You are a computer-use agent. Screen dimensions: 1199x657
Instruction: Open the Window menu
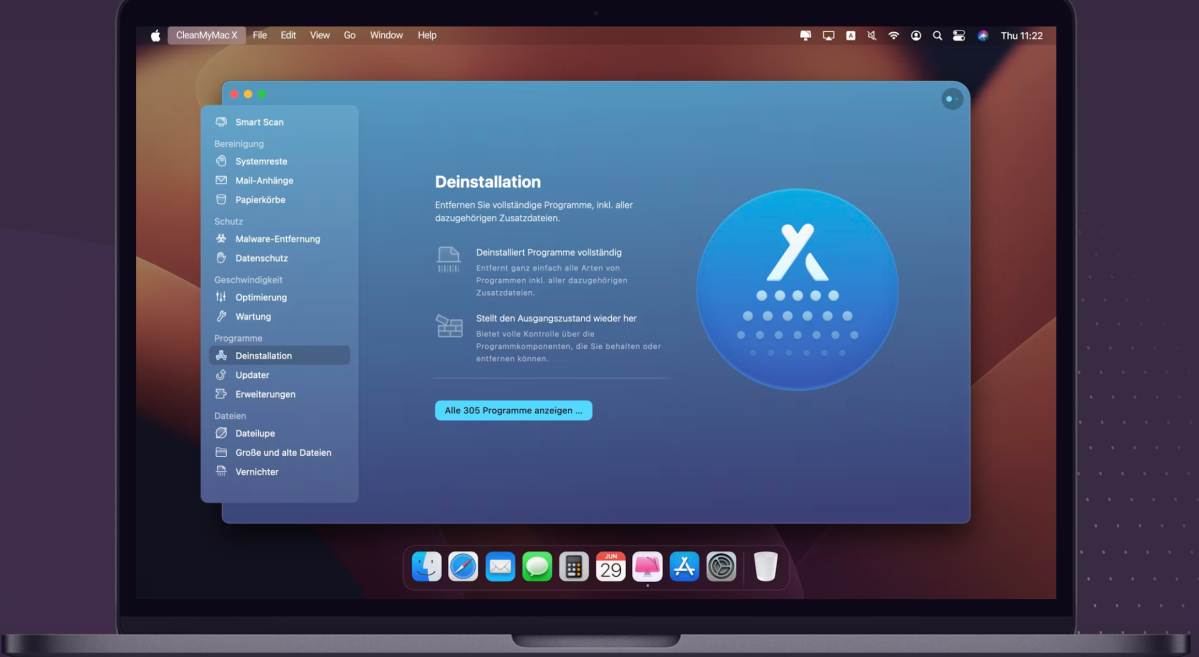(386, 35)
